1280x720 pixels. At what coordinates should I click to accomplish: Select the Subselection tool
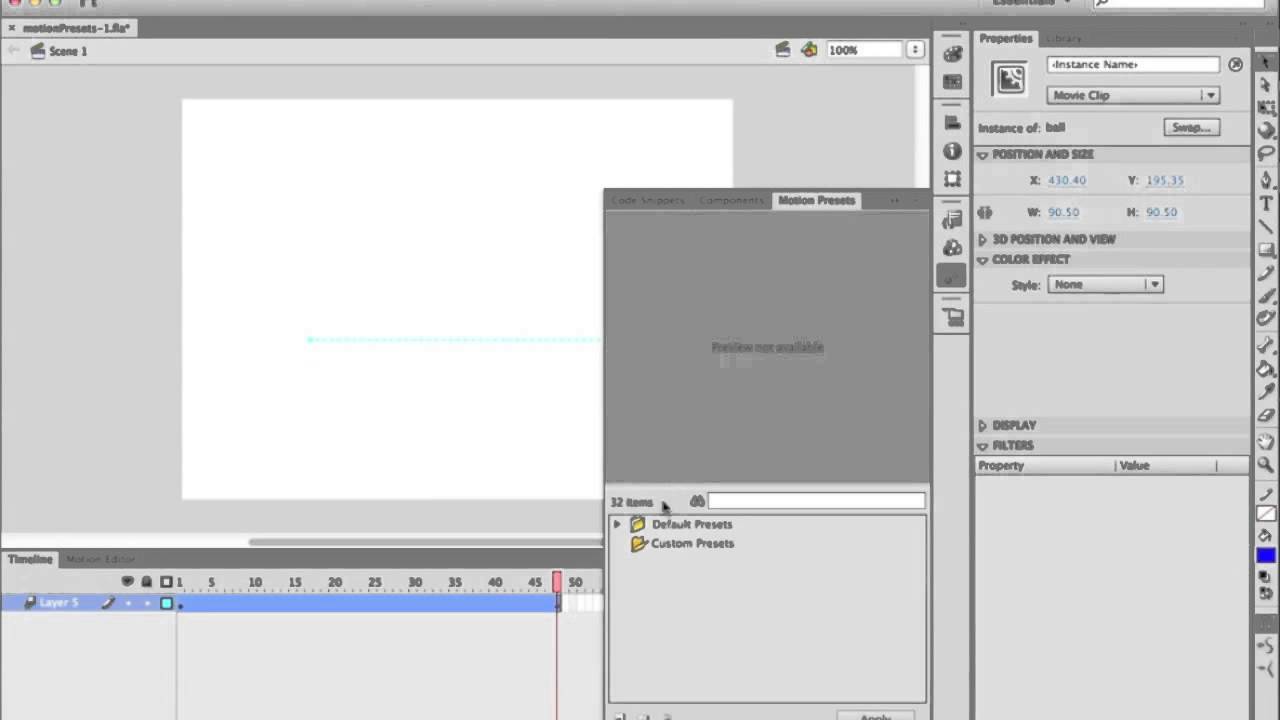click(x=1266, y=85)
